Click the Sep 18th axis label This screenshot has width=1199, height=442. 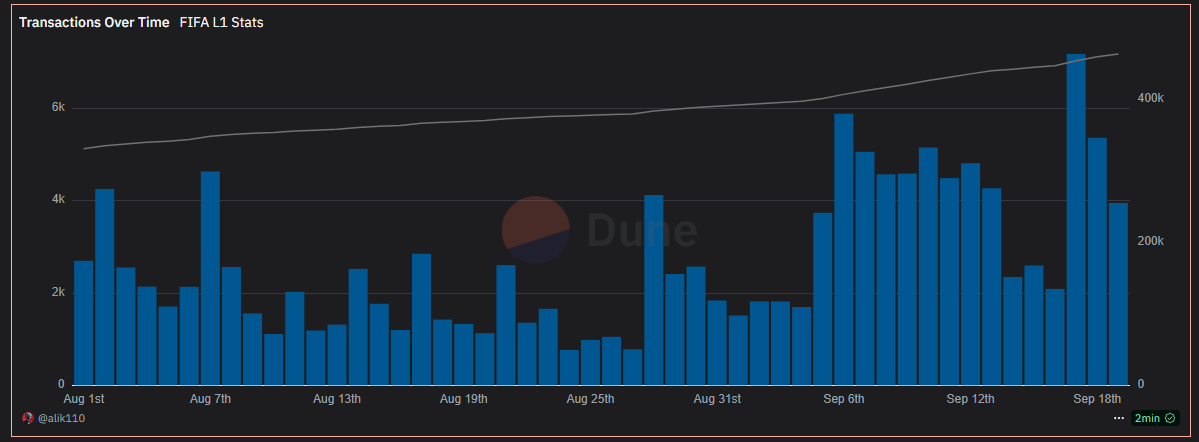pyautogui.click(x=1097, y=399)
